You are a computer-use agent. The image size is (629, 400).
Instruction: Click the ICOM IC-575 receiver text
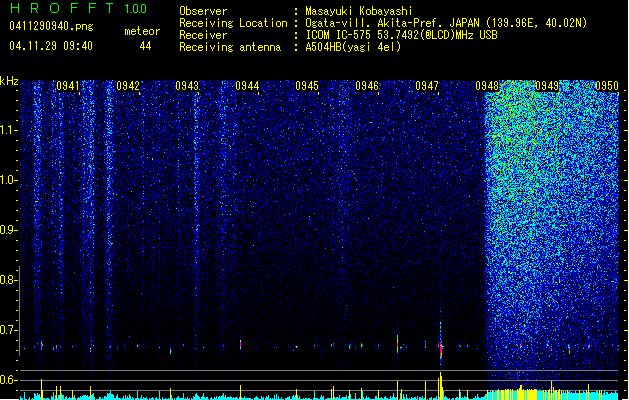(x=401, y=35)
